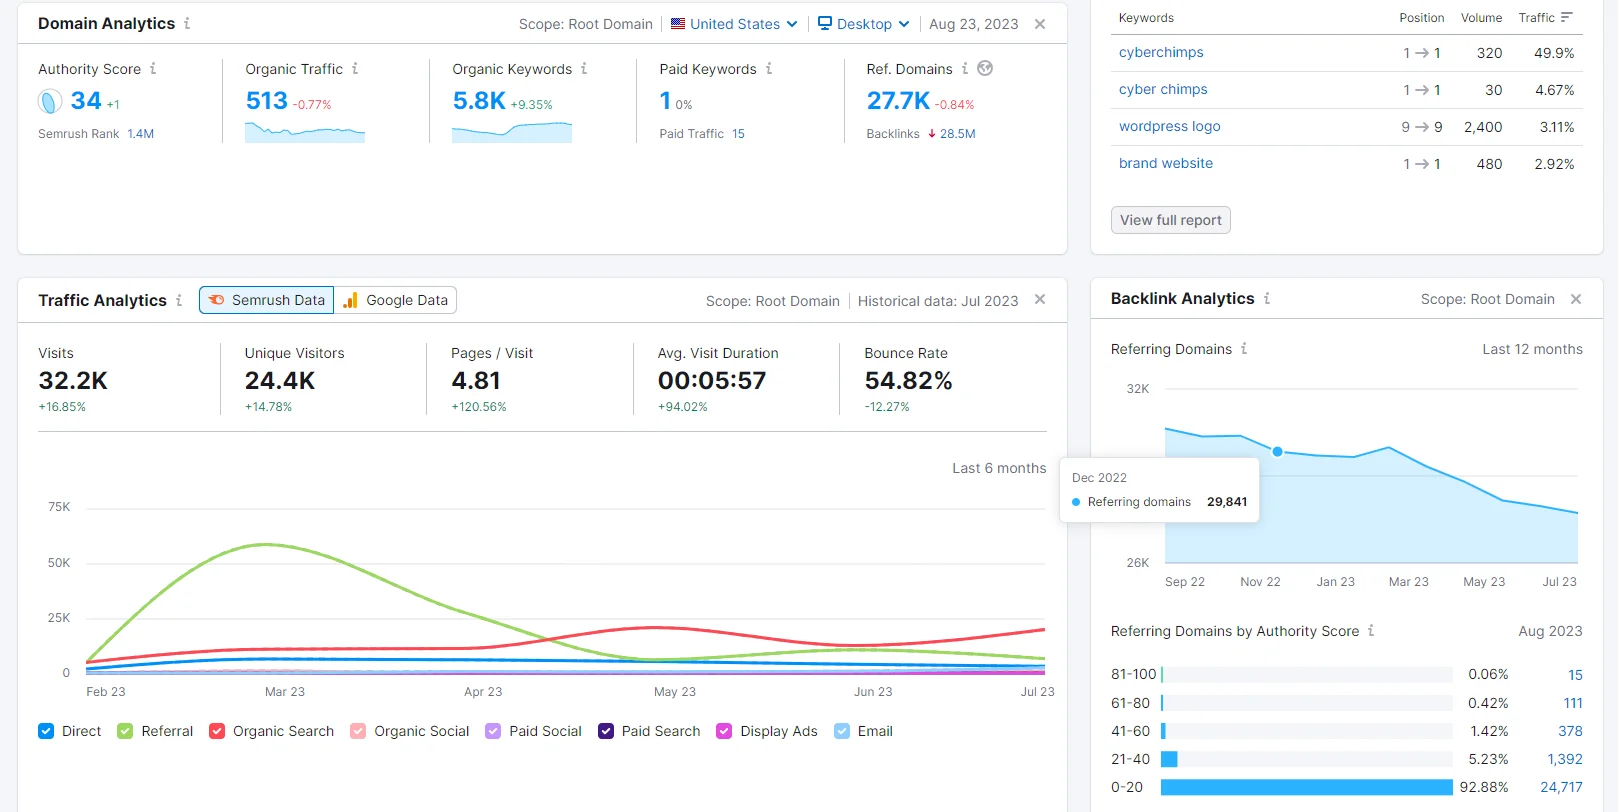Show Referring Domains by Authority Score info
The image size is (1618, 812).
(x=1371, y=631)
